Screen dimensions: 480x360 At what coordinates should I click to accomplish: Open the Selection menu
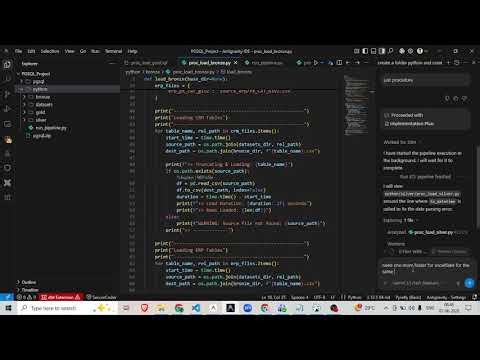[x=50, y=51]
